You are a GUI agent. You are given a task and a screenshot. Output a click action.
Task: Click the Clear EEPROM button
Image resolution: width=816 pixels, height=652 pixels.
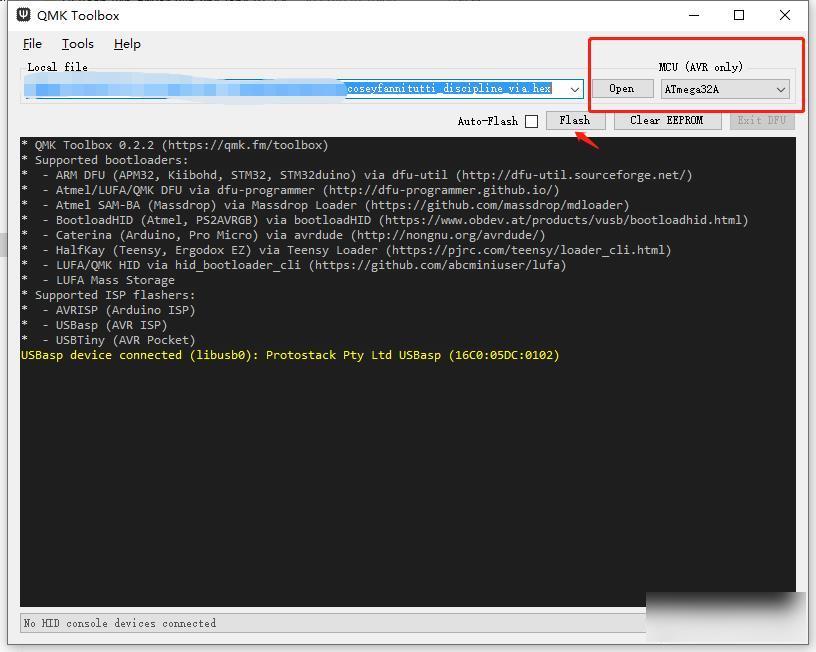667,120
